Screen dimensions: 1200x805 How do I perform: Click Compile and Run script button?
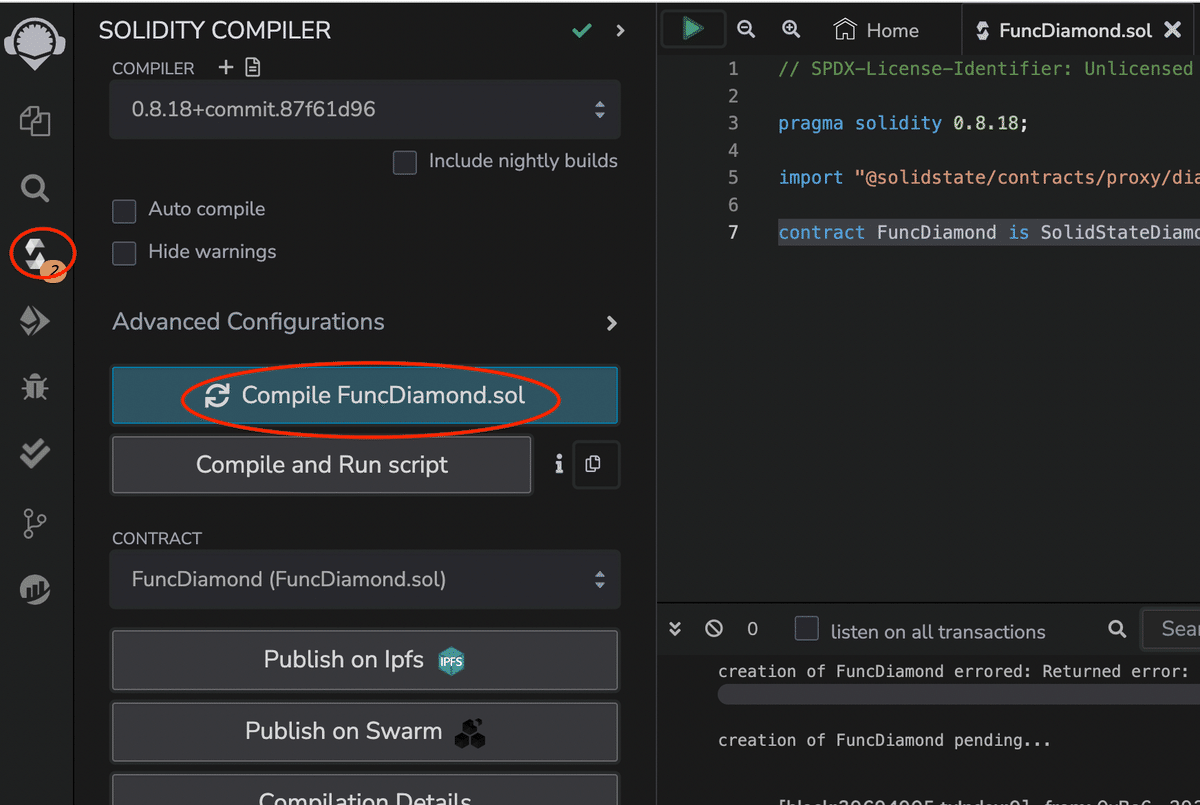(x=321, y=465)
